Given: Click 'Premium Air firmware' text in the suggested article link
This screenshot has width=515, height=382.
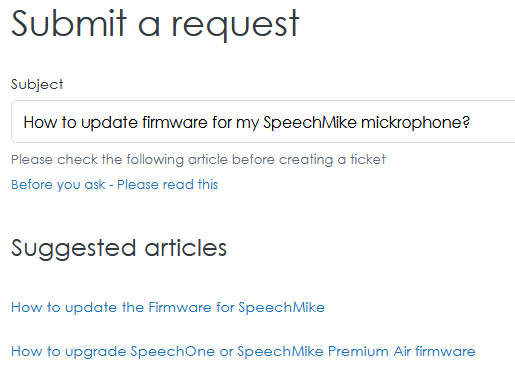Looking at the screenshot, I should pyautogui.click(x=402, y=352).
